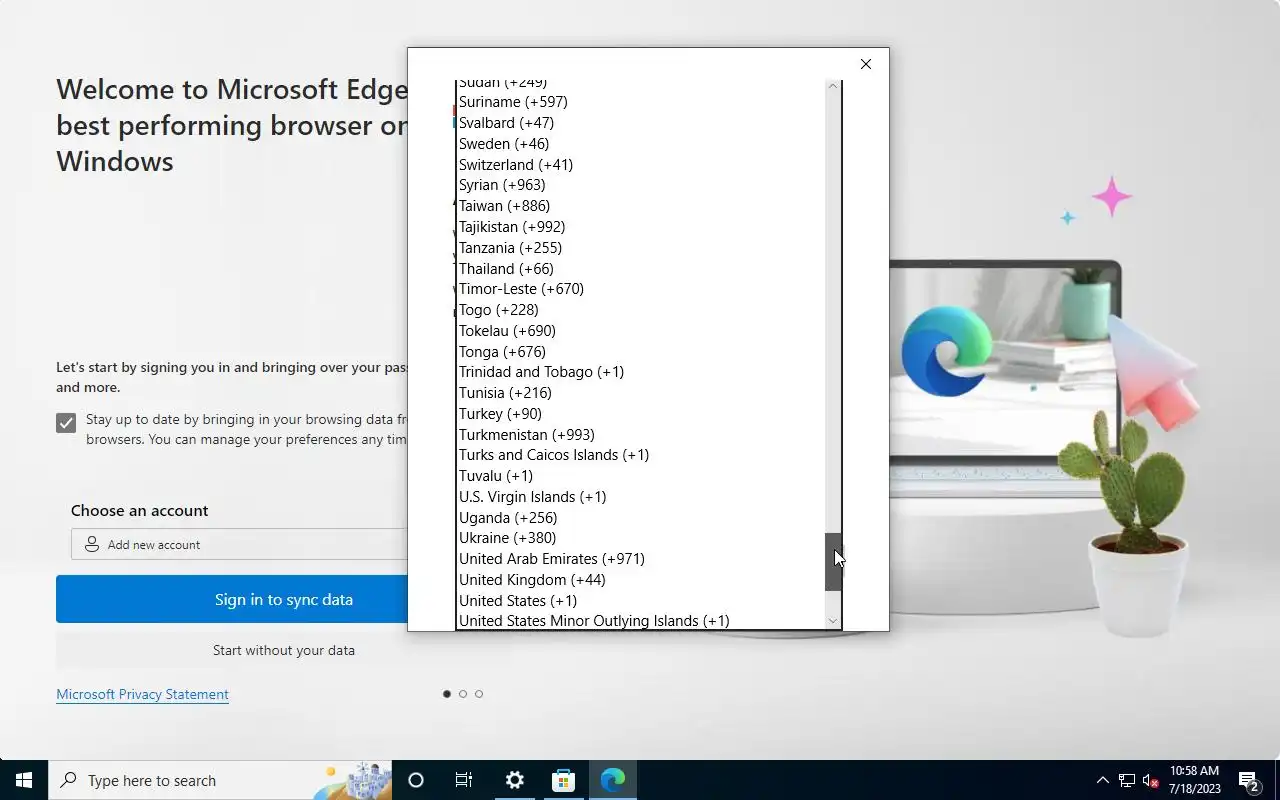Click the muted volume tray icon

tap(1151, 780)
